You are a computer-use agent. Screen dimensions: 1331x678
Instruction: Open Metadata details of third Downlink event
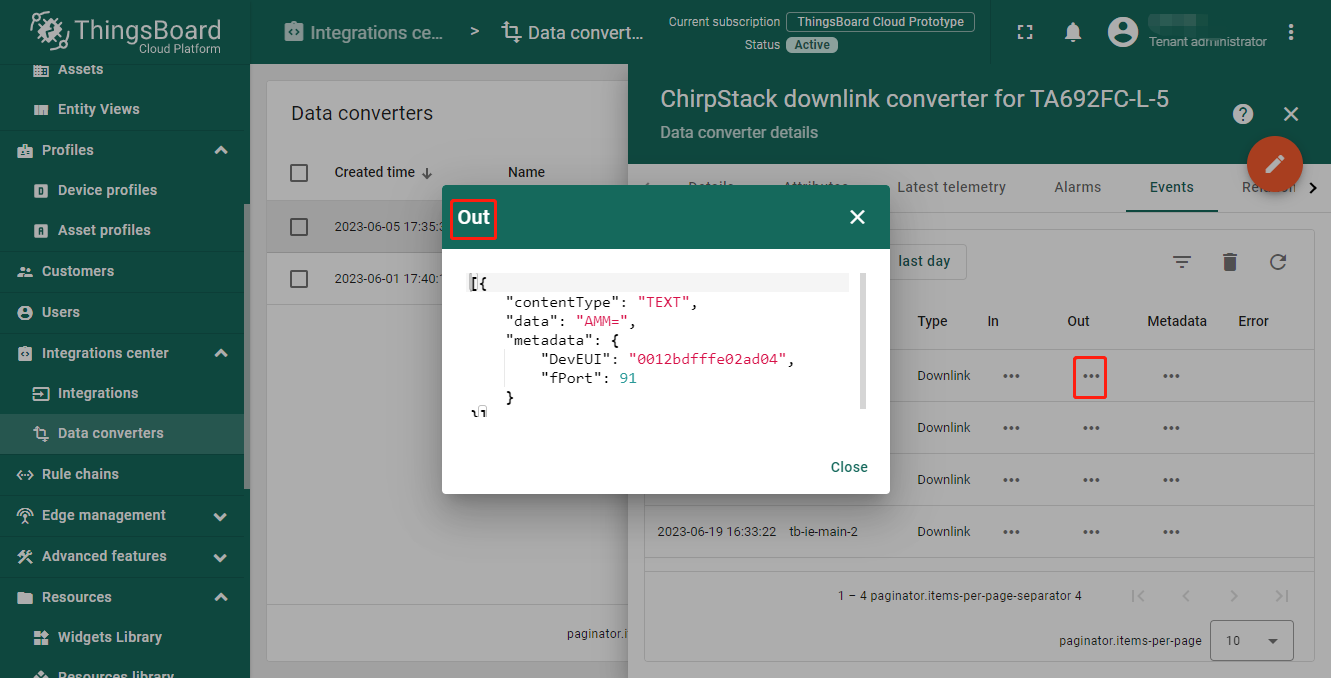(1171, 480)
